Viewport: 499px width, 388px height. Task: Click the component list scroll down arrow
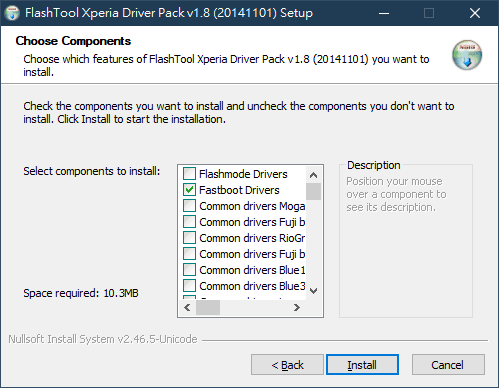[313, 291]
